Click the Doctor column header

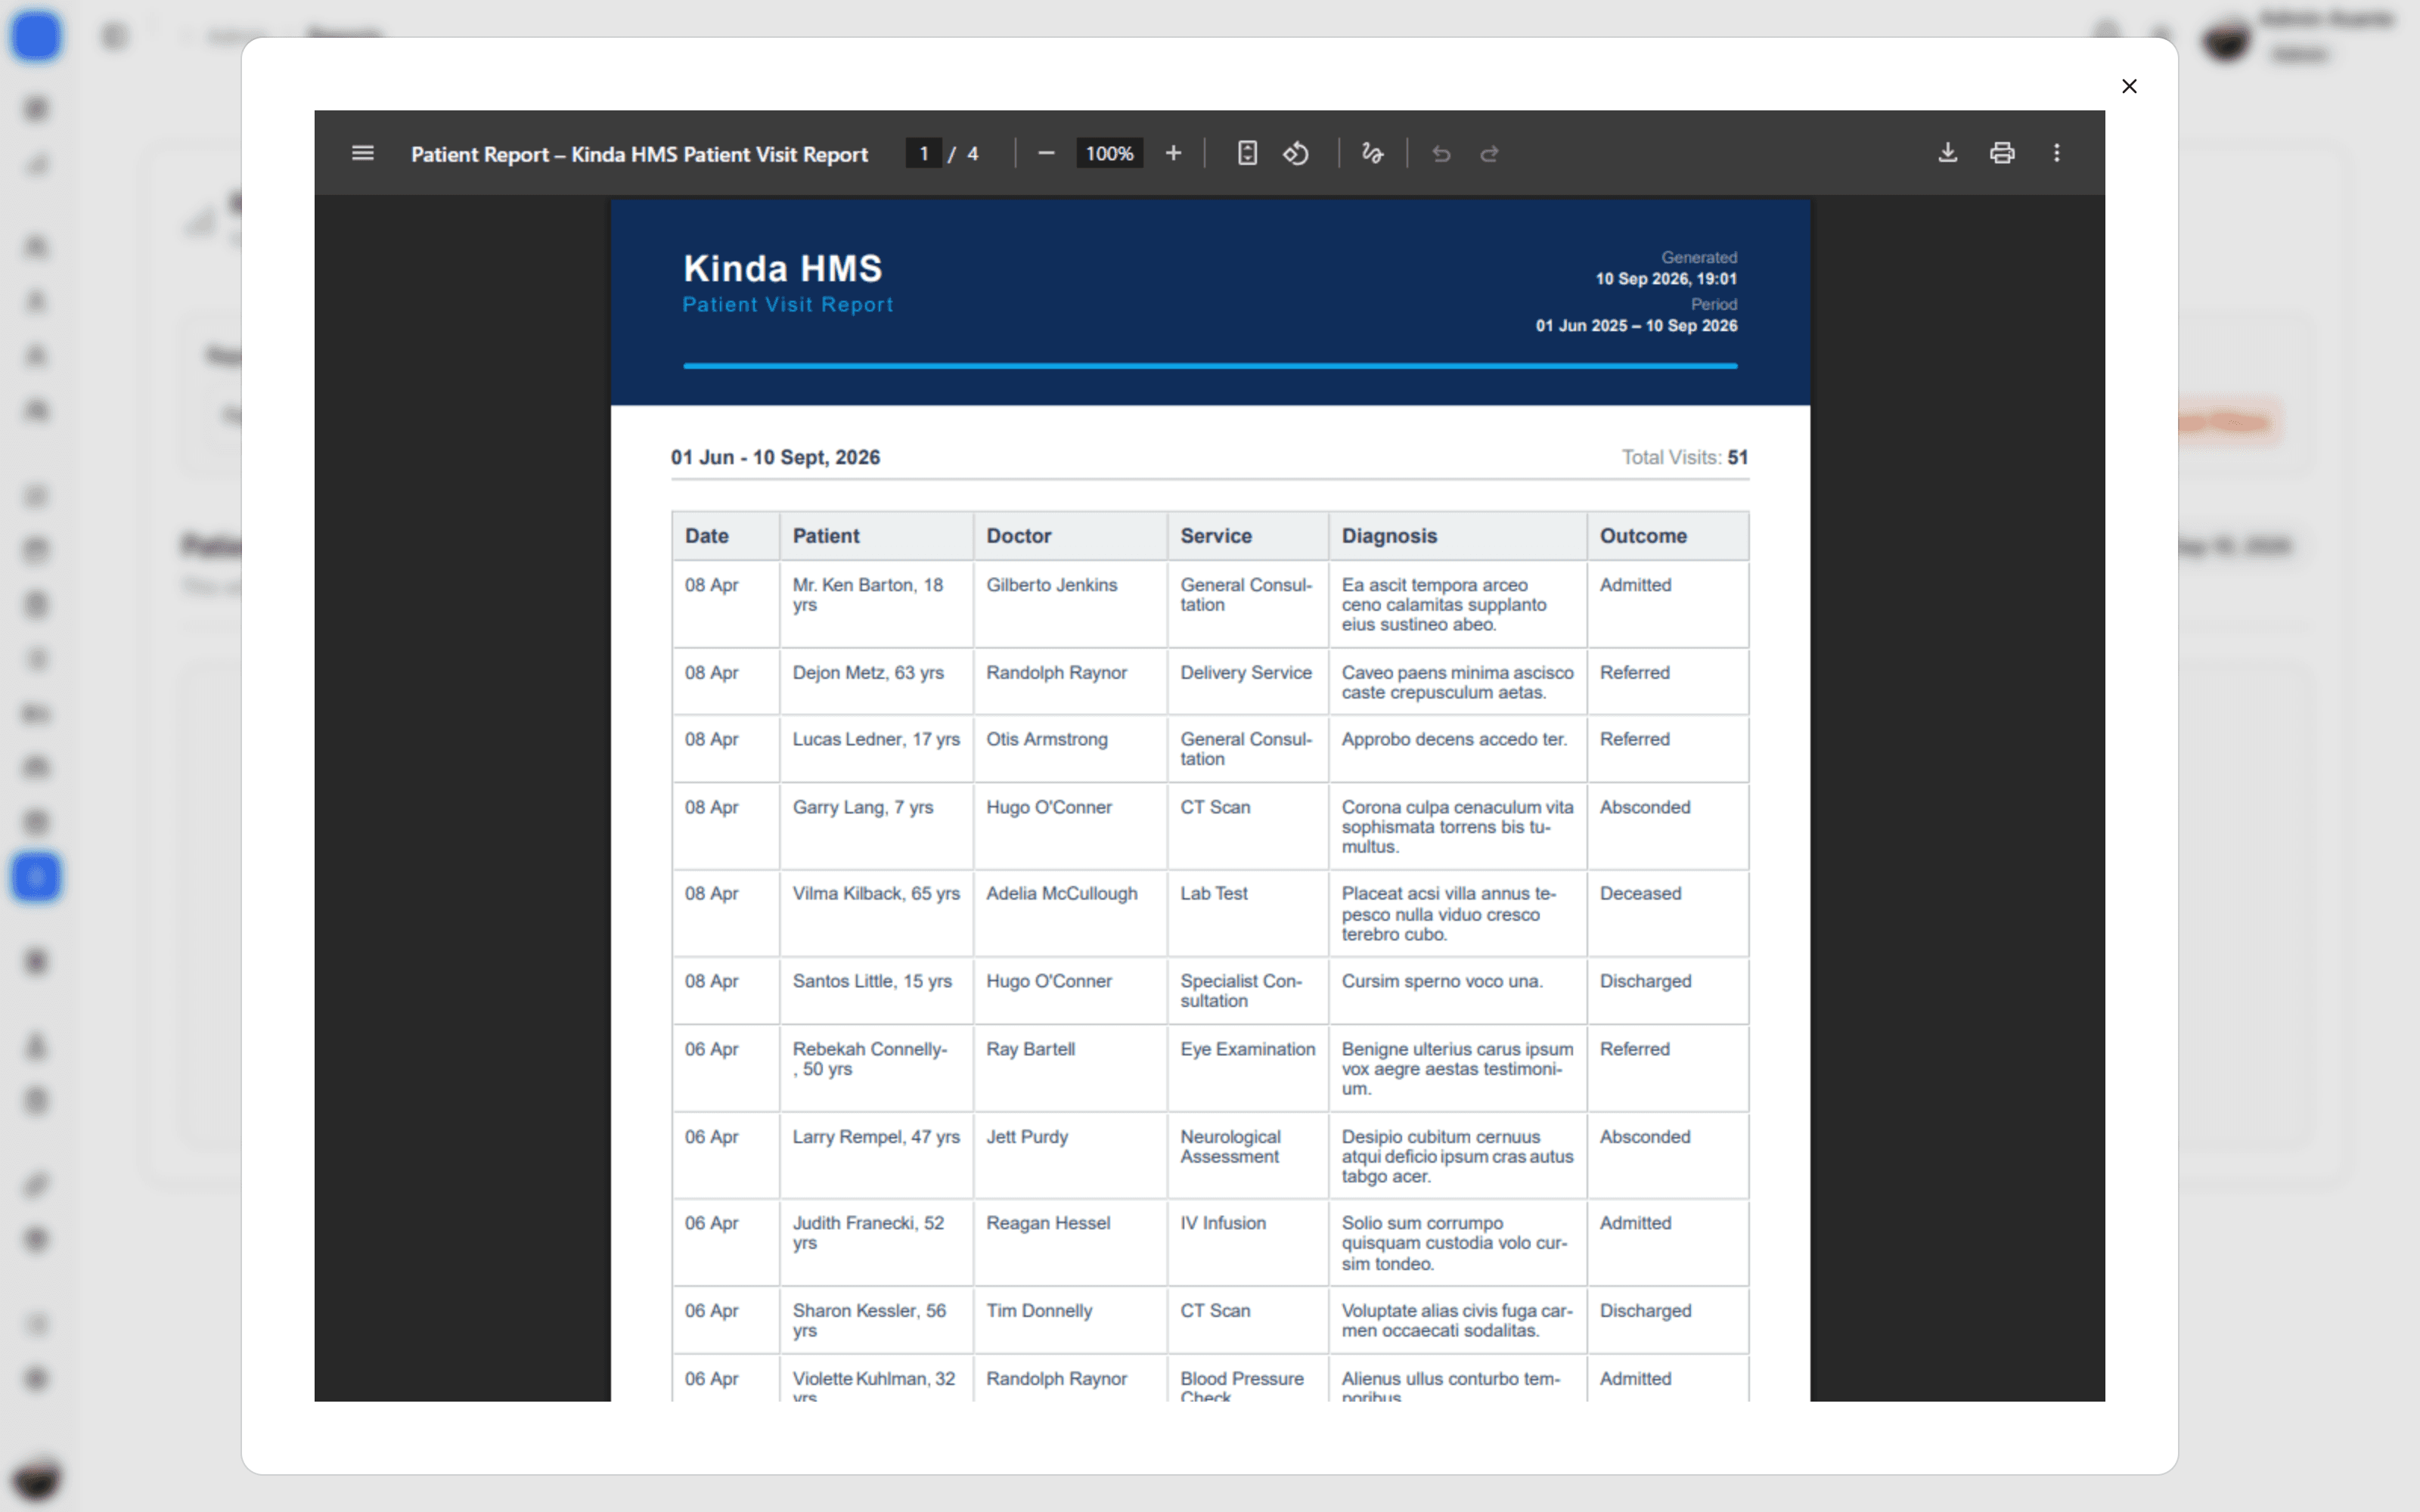click(x=1070, y=536)
